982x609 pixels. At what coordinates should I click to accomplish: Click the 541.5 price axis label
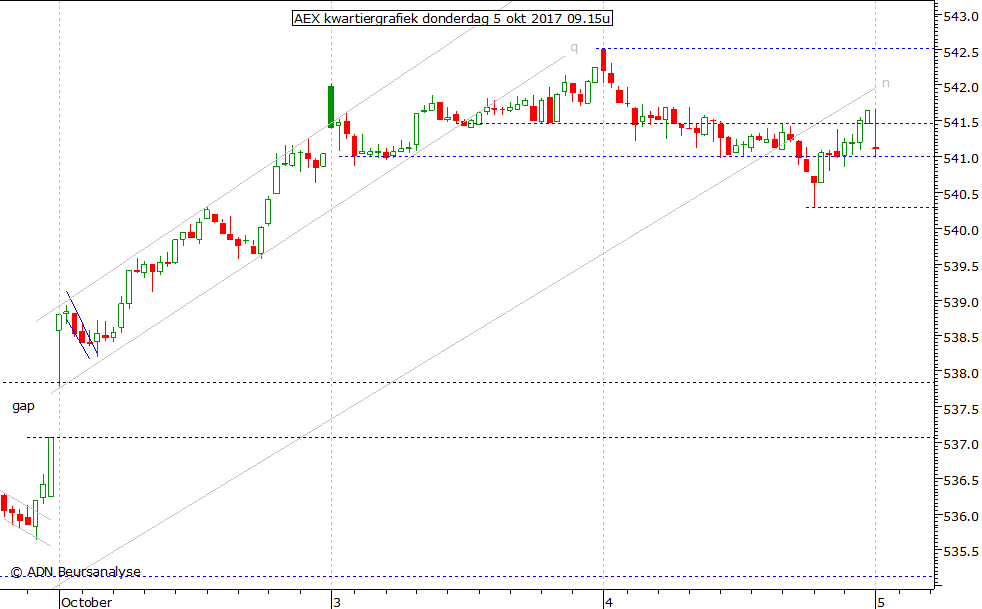960,123
